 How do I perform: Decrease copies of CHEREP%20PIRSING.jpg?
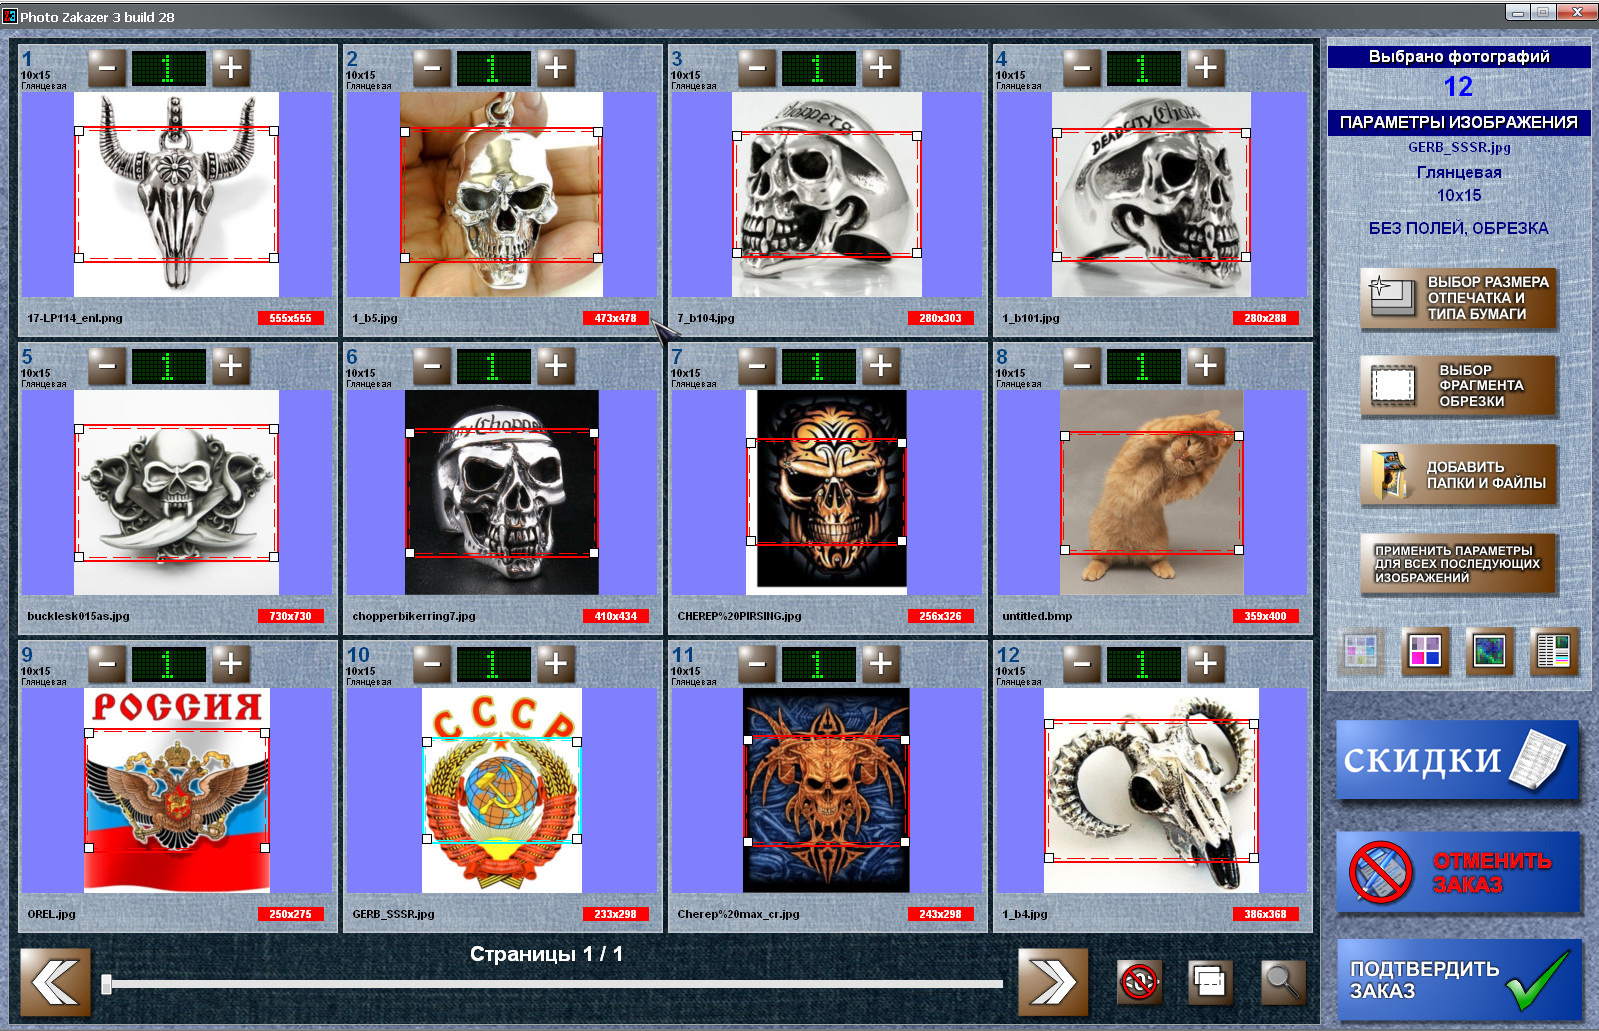tap(757, 366)
